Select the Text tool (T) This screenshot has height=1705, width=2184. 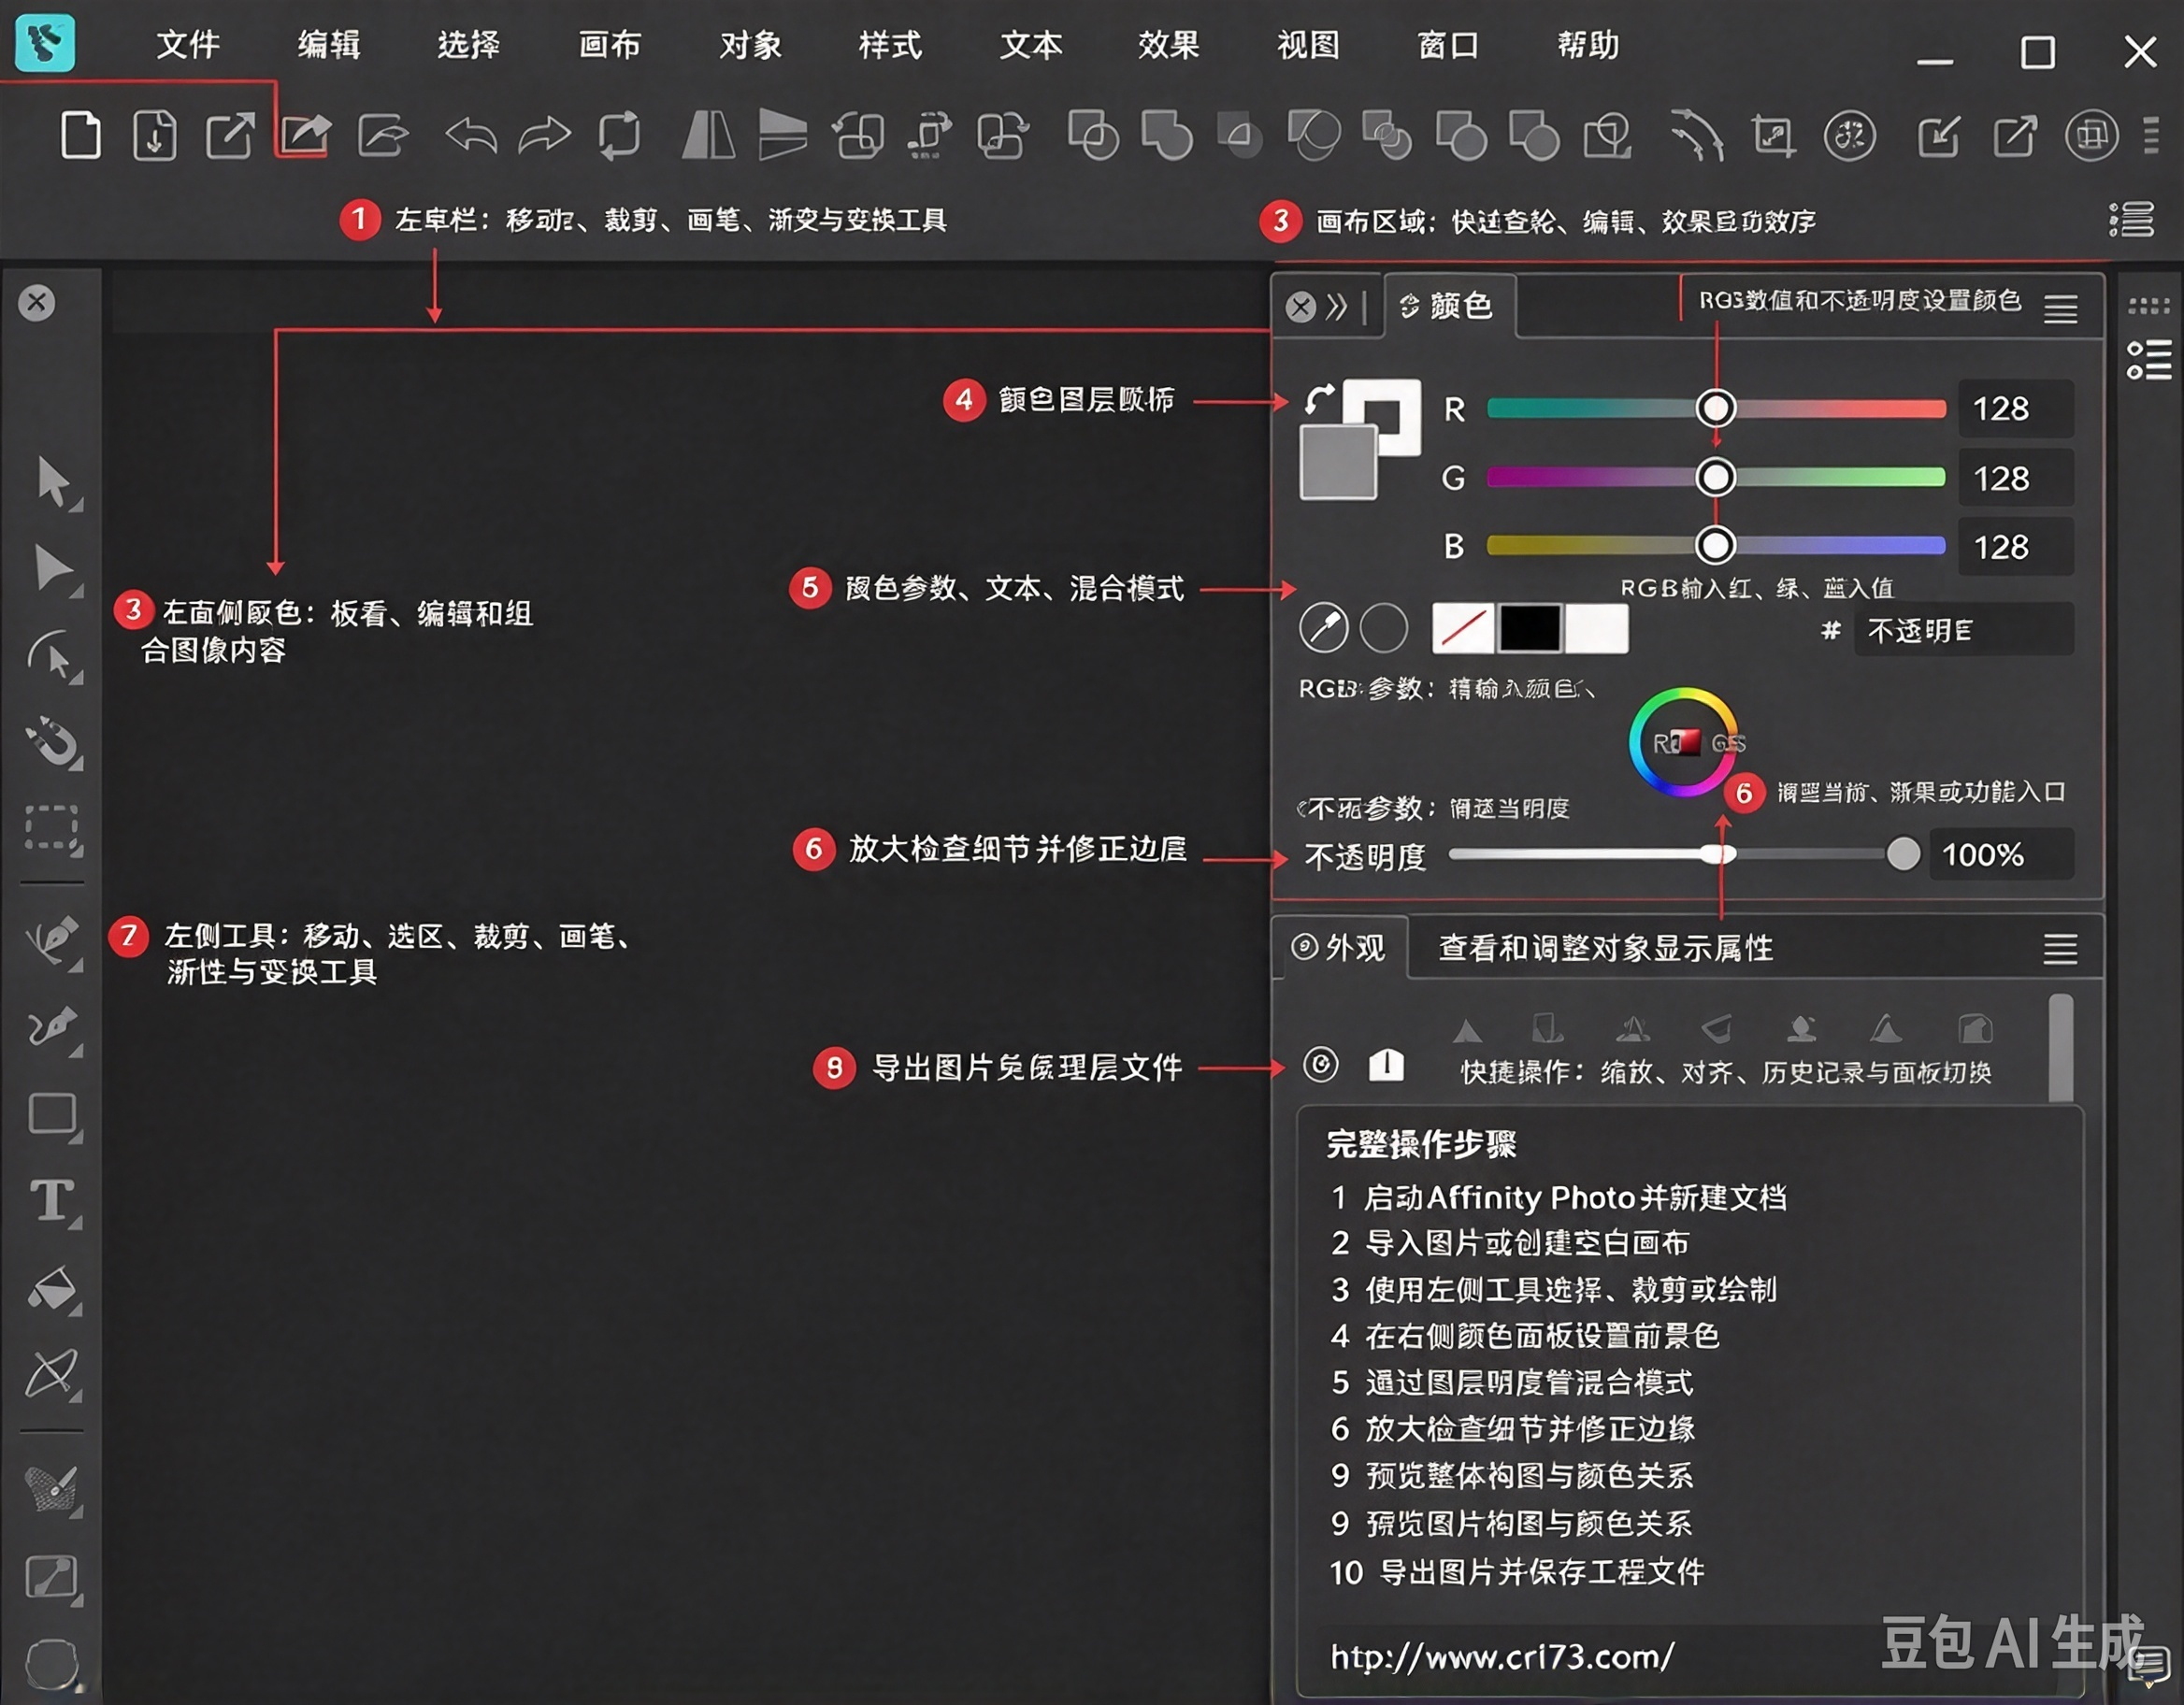[x=53, y=1201]
